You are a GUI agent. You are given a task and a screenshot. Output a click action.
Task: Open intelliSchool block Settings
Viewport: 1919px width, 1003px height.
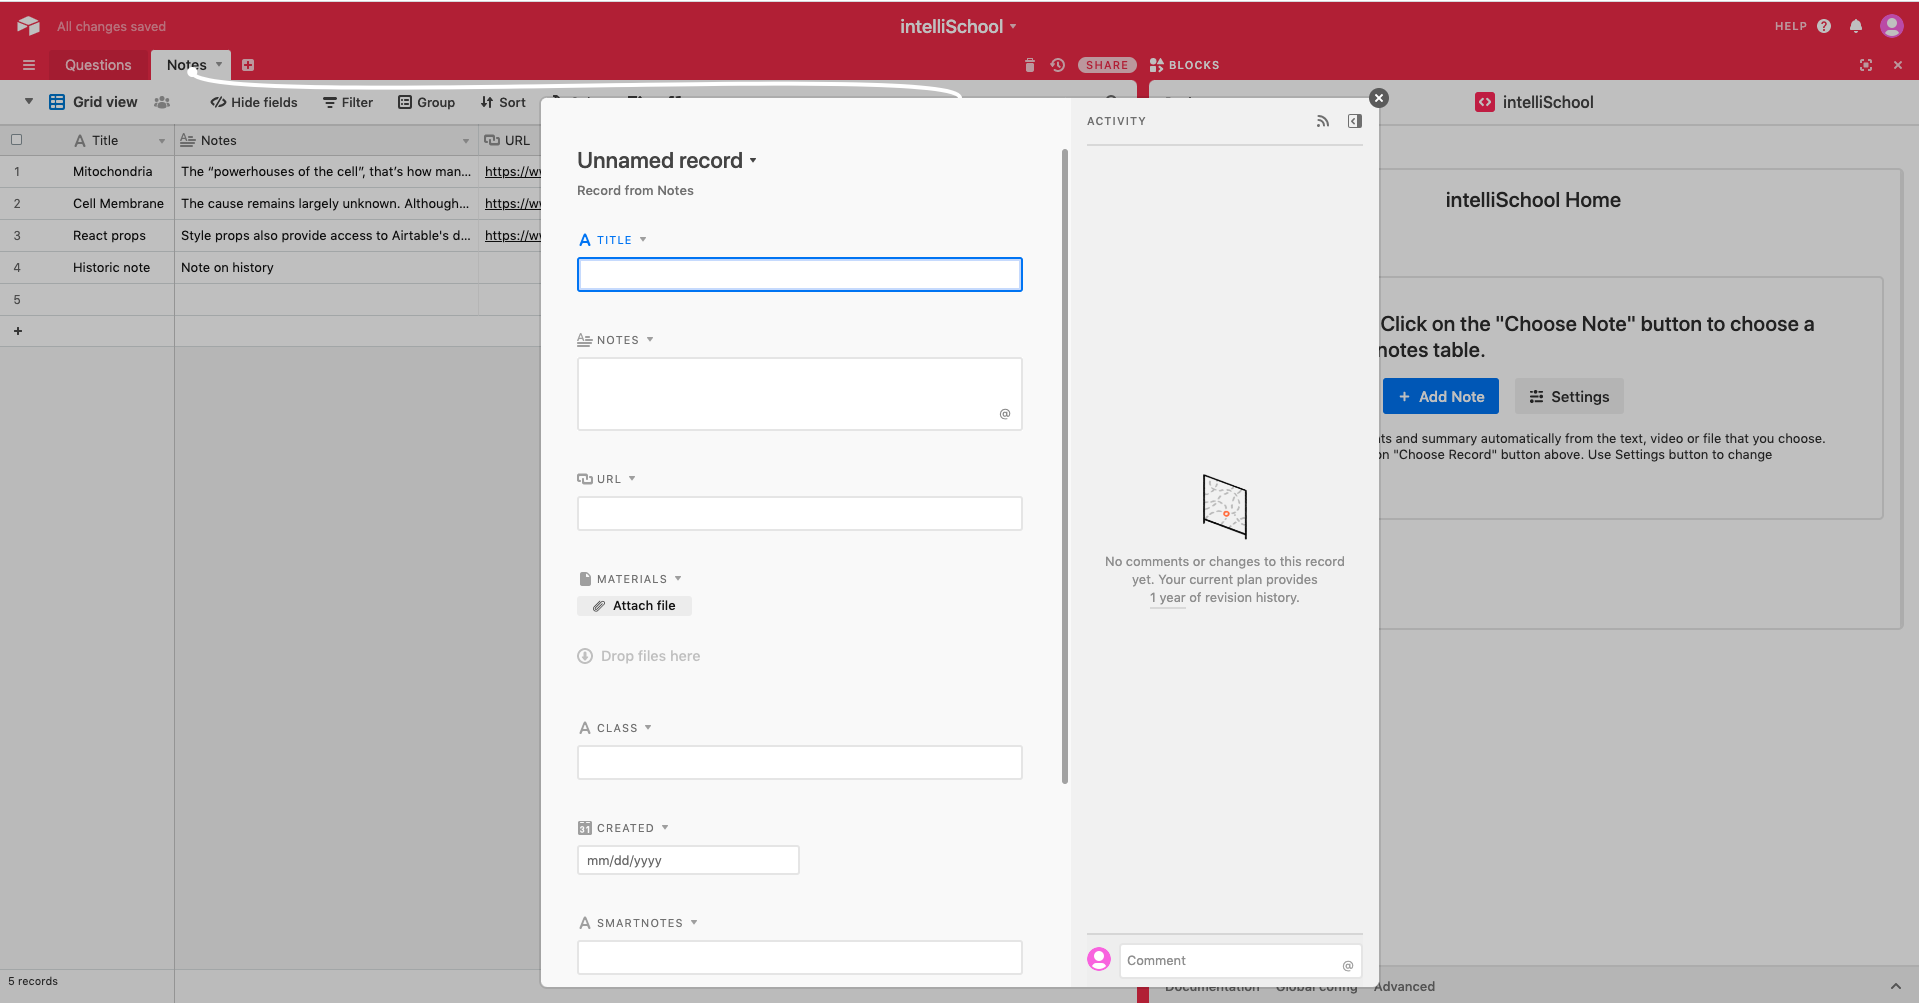tap(1569, 396)
